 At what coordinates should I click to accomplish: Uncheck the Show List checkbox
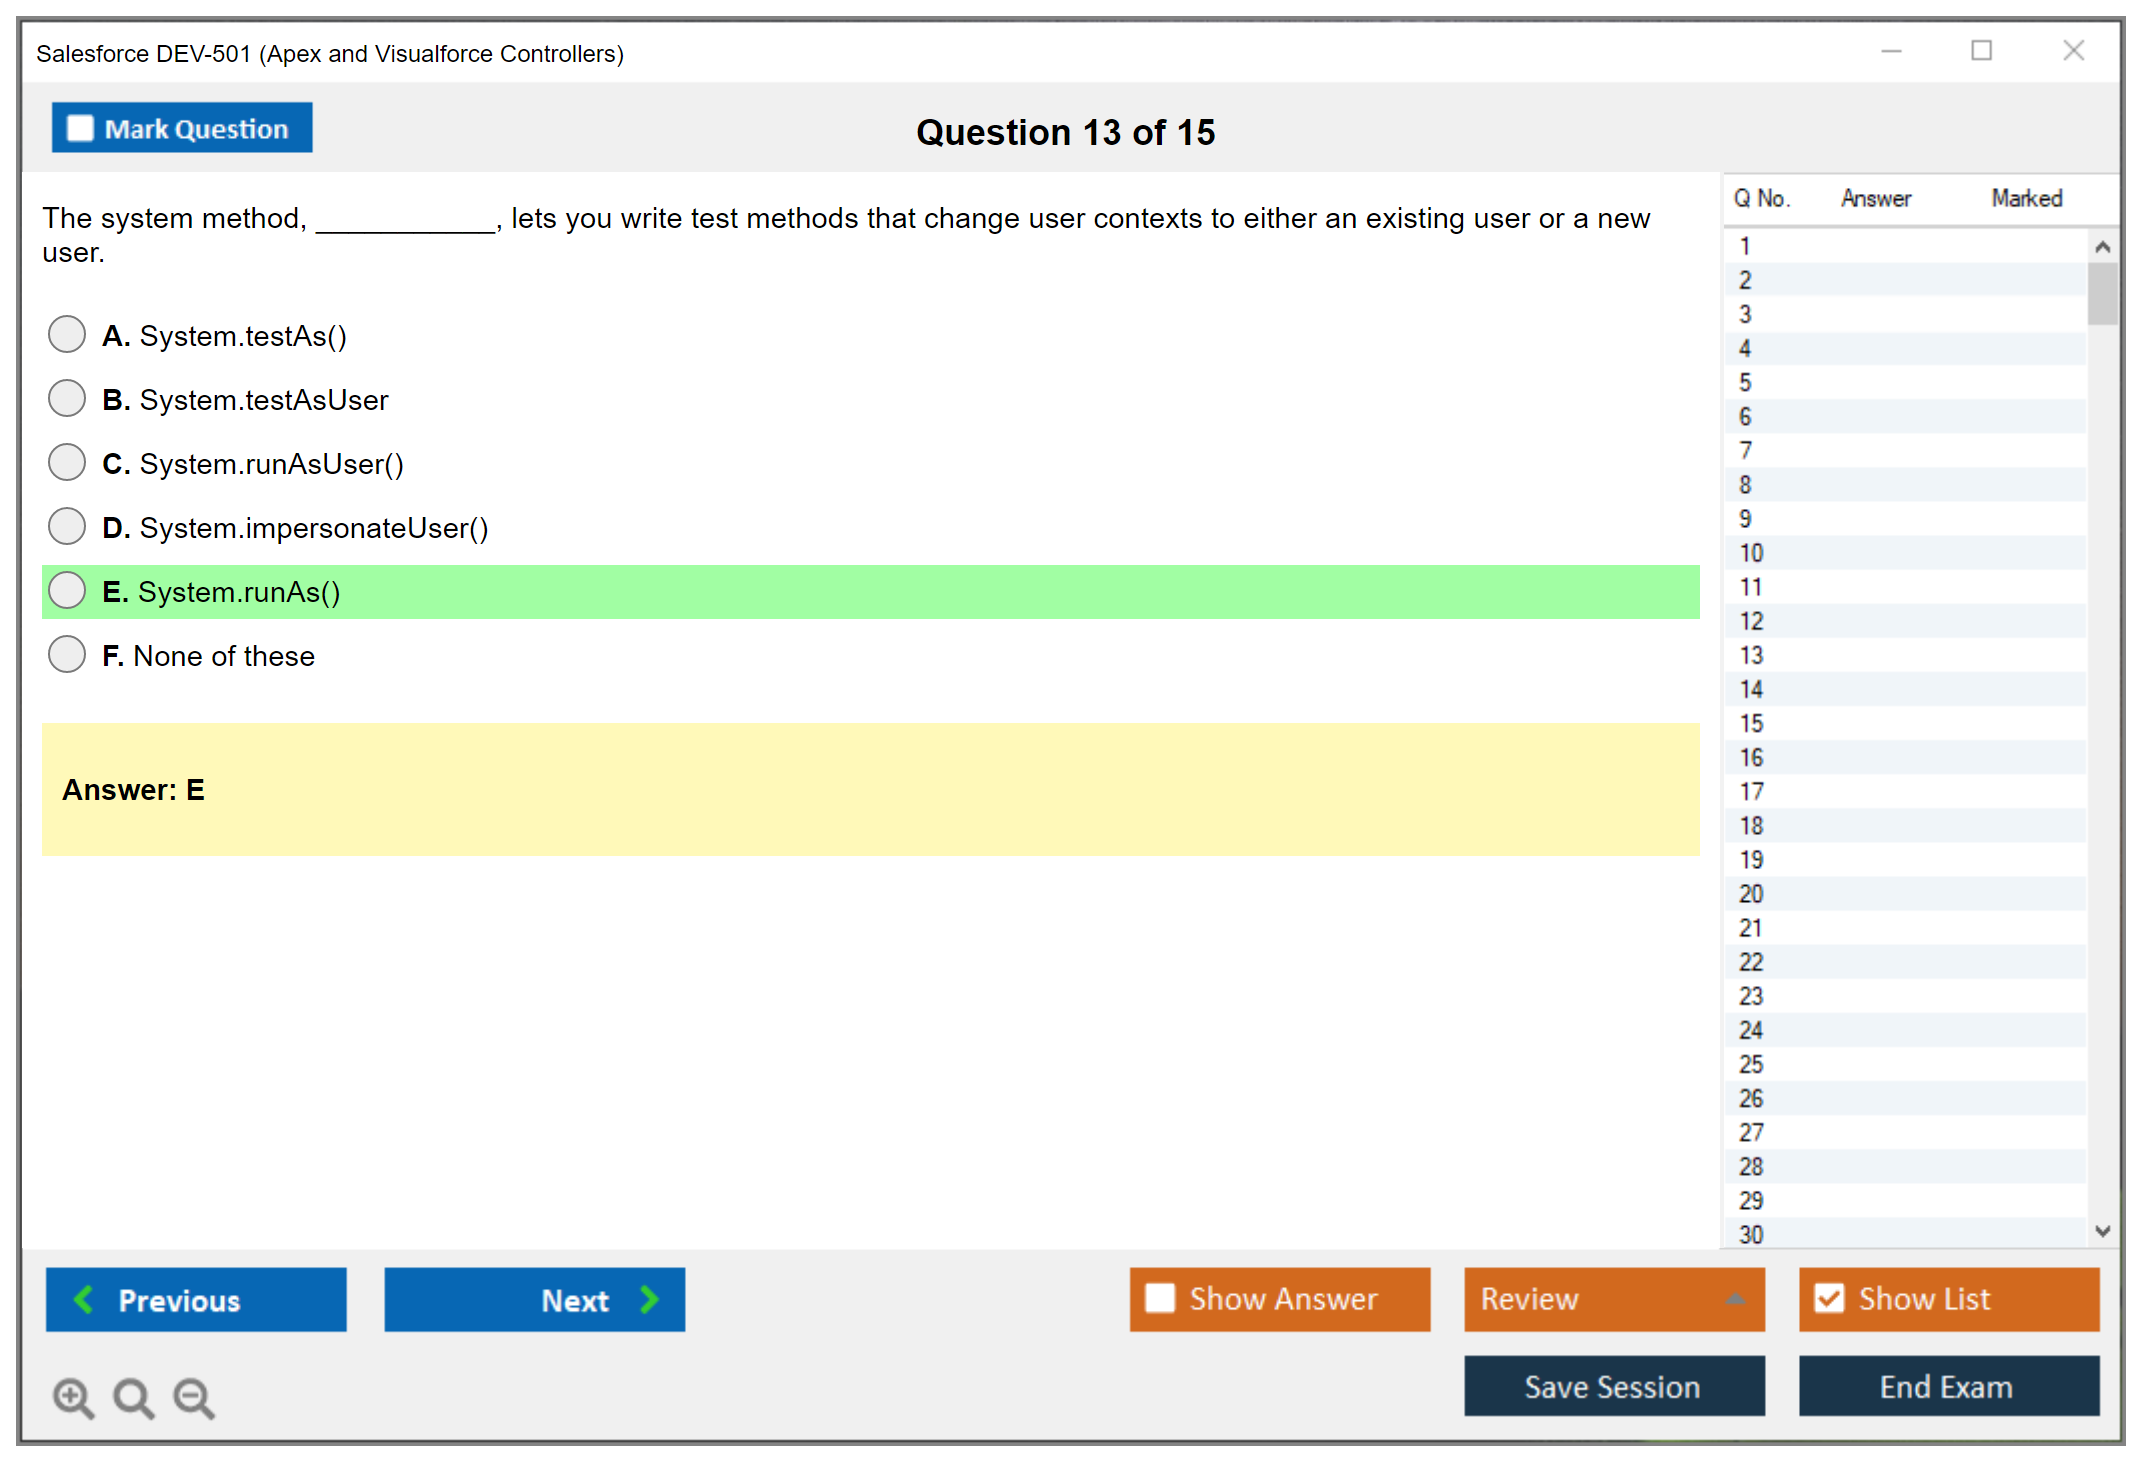pyautogui.click(x=1829, y=1299)
